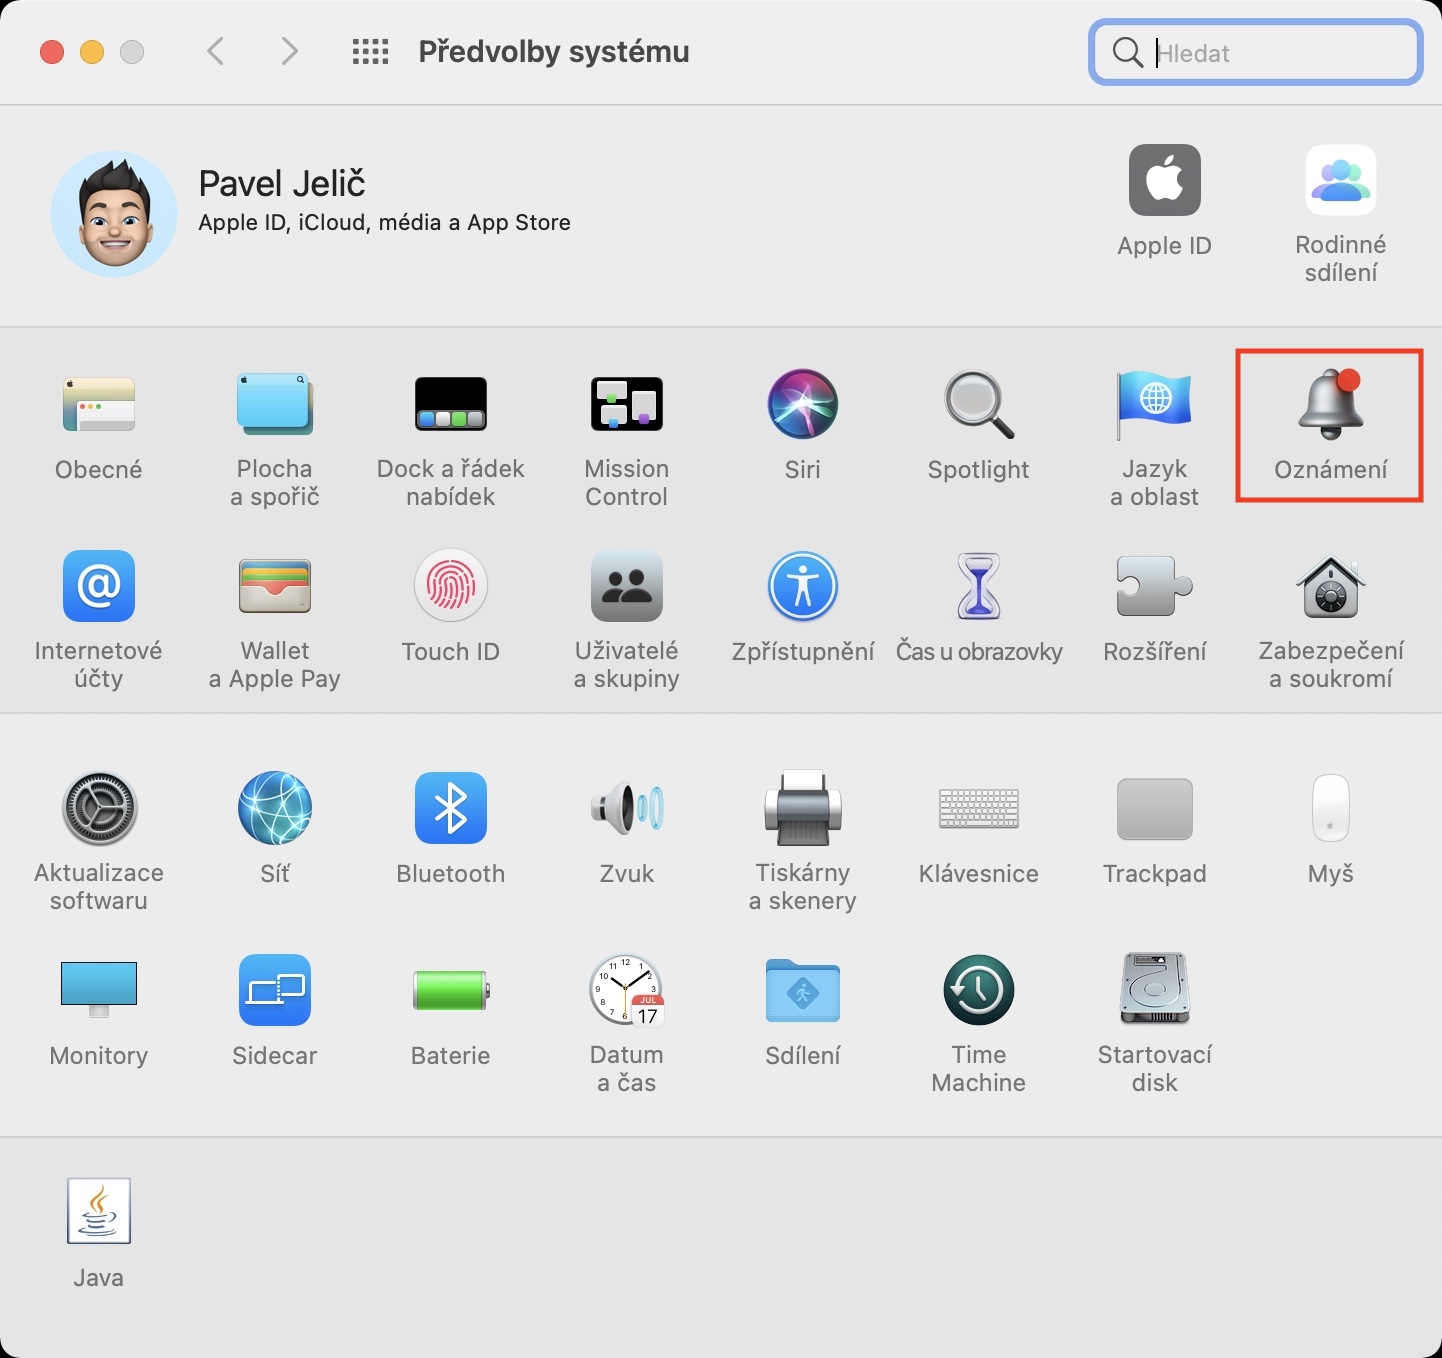Open Klávesnice keyboard settings
The width and height of the screenshot is (1442, 1358).
coord(979,808)
